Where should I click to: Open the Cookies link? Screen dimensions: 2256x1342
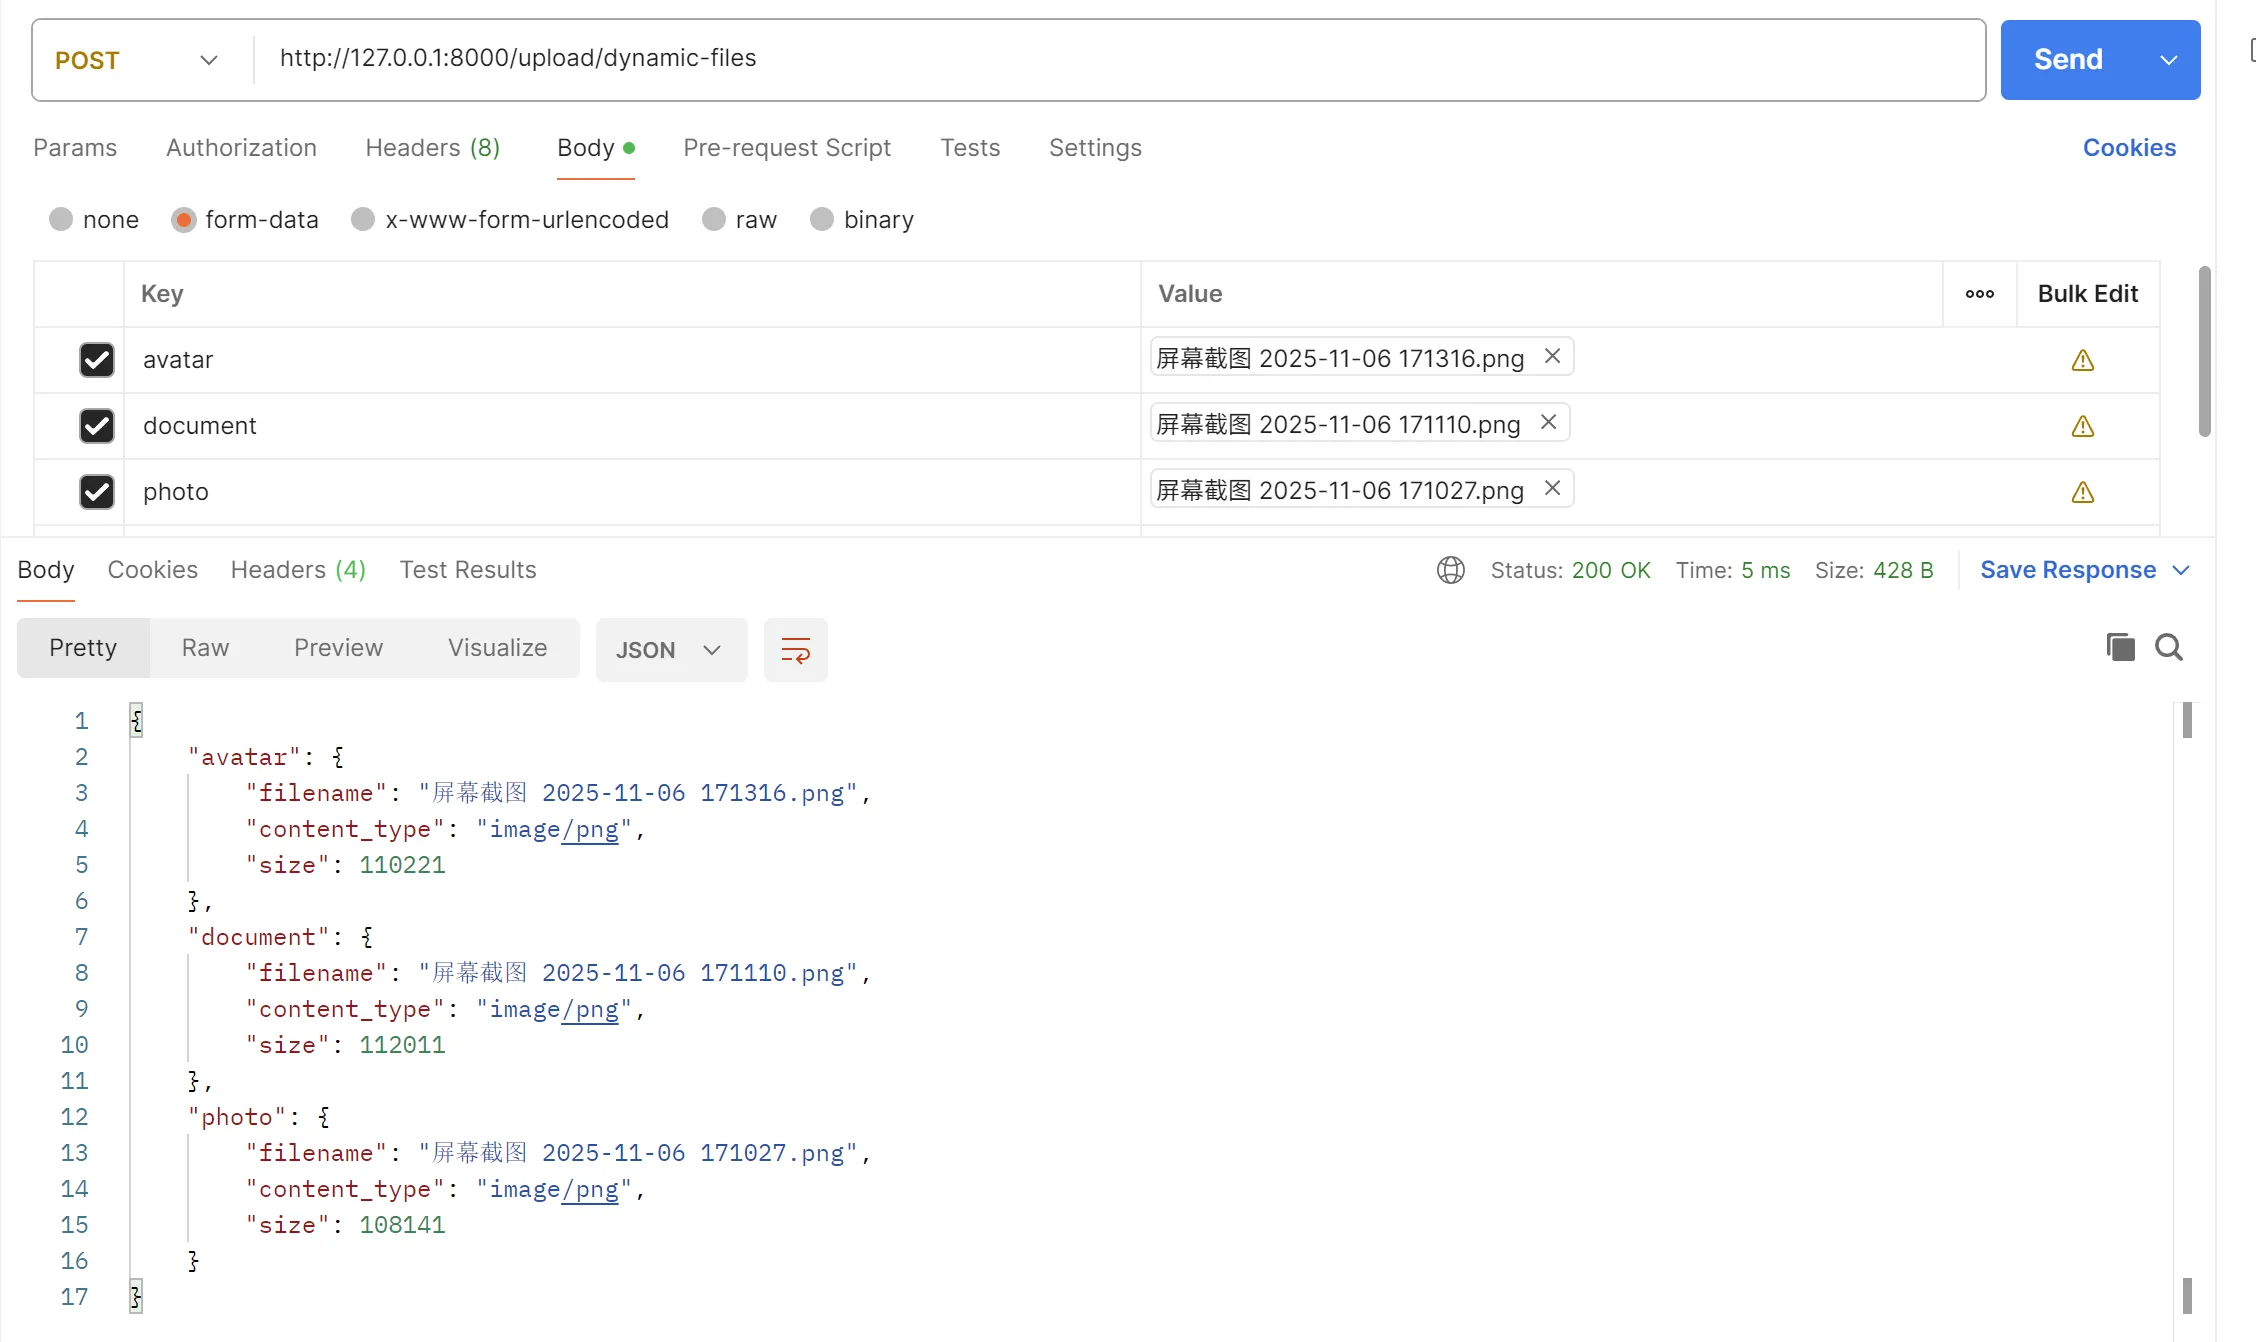point(2129,148)
